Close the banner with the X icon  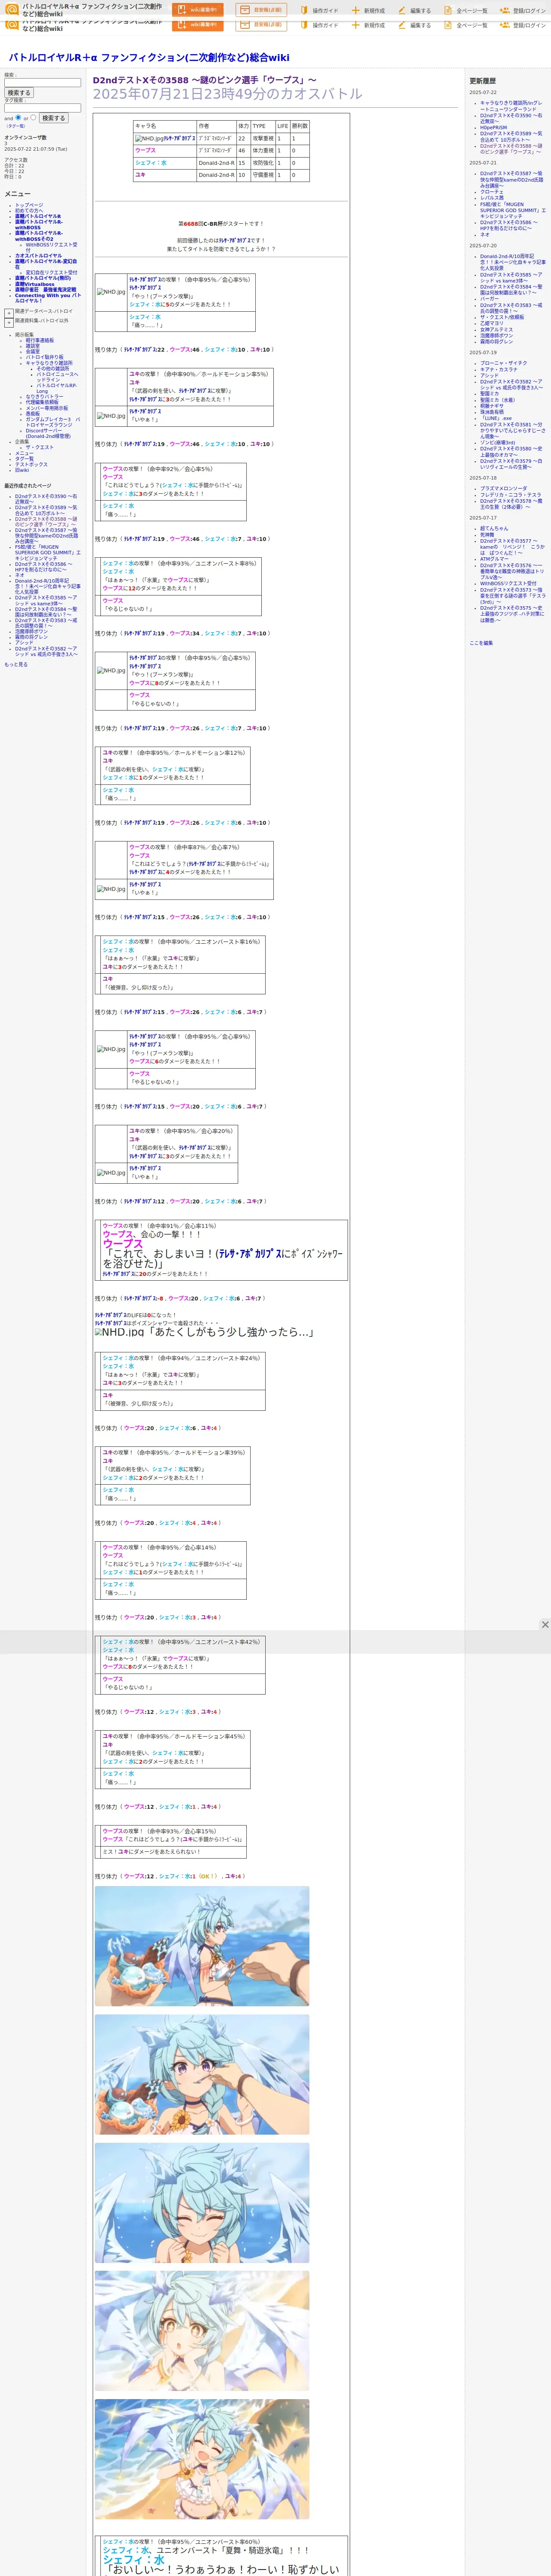point(545,1625)
